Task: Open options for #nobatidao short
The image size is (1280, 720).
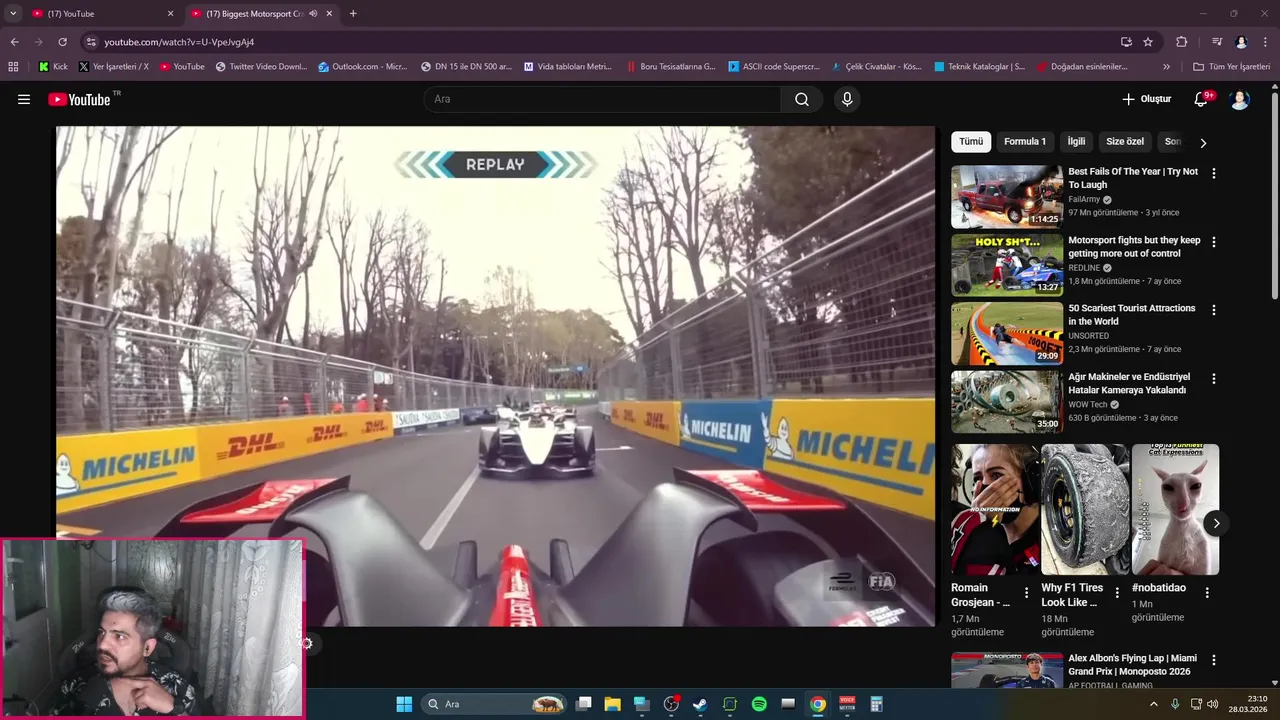Action: (1207, 593)
